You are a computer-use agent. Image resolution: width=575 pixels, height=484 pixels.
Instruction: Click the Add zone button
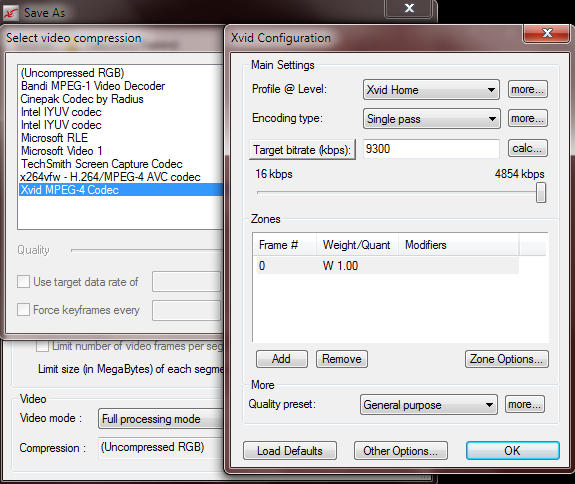click(282, 359)
